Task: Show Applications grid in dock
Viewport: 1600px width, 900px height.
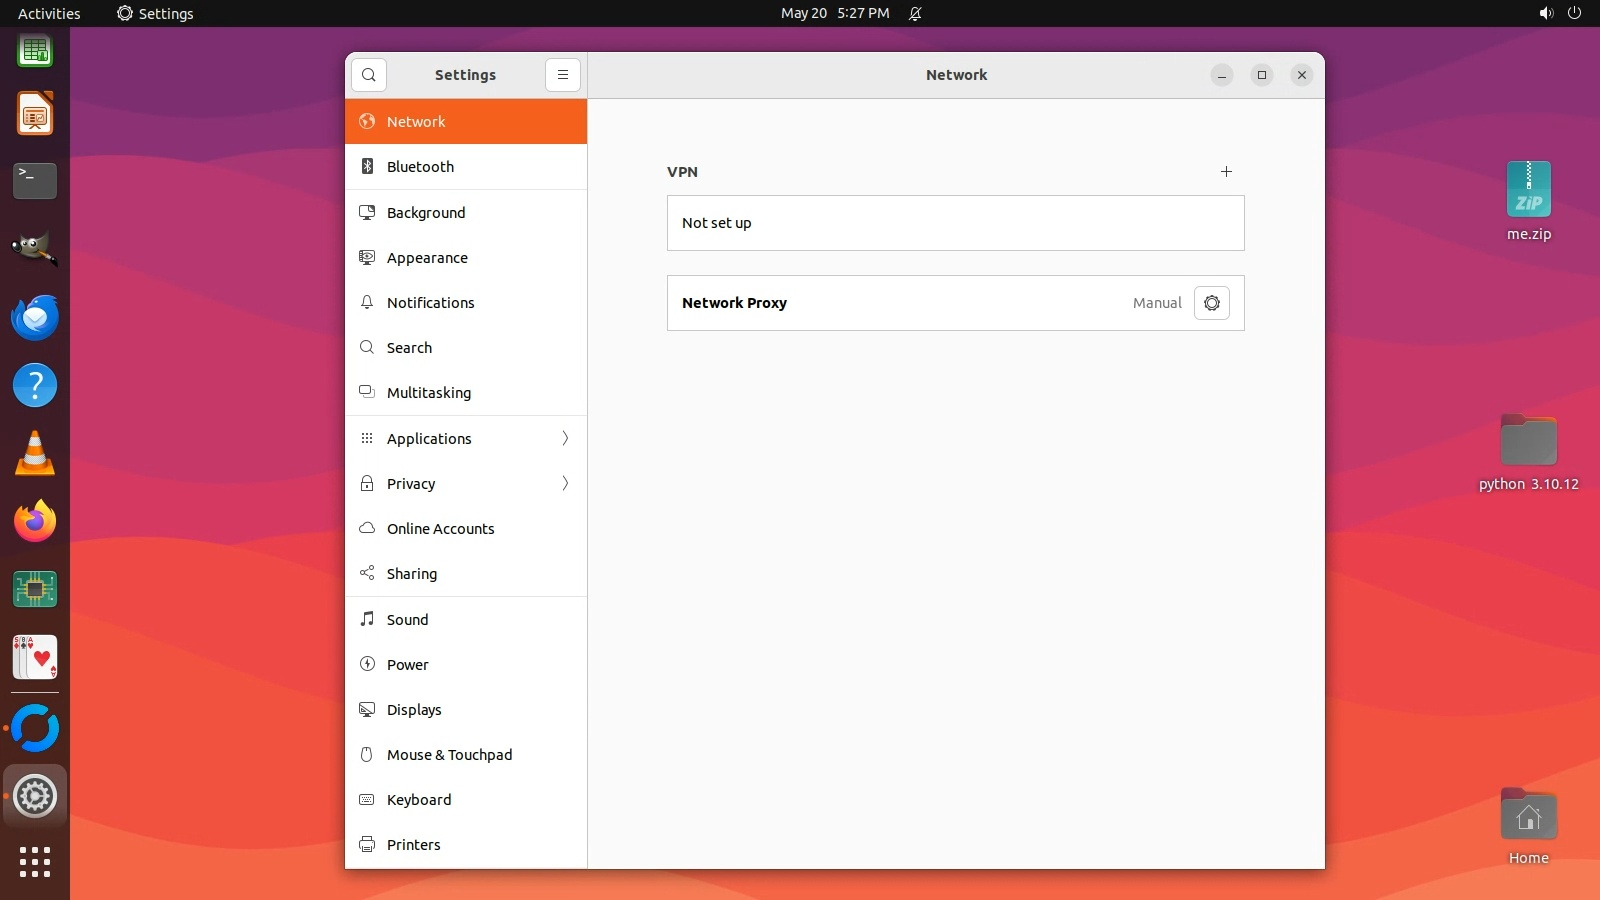Action: 35,862
